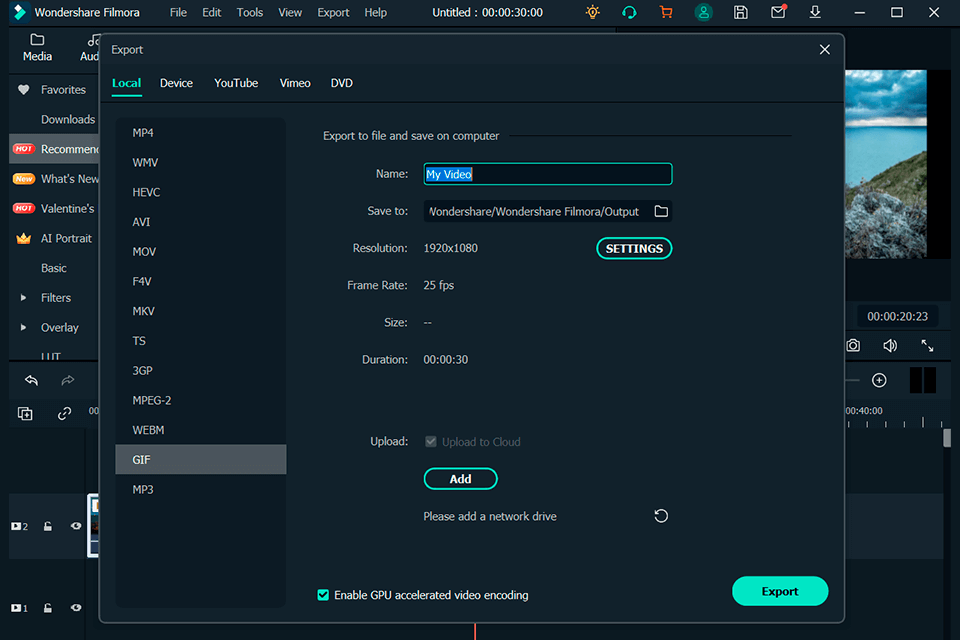The height and width of the screenshot is (640, 960).
Task: Open resolution SETTINGS button
Action: click(634, 249)
